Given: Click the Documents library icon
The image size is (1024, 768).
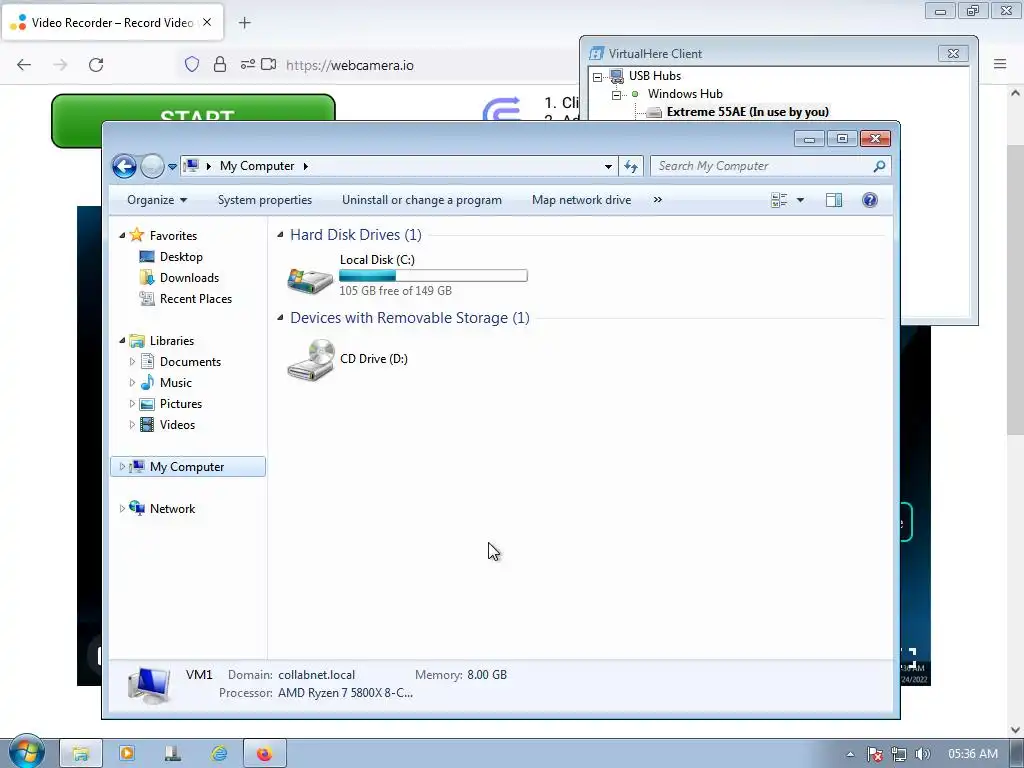Looking at the screenshot, I should tap(148, 361).
